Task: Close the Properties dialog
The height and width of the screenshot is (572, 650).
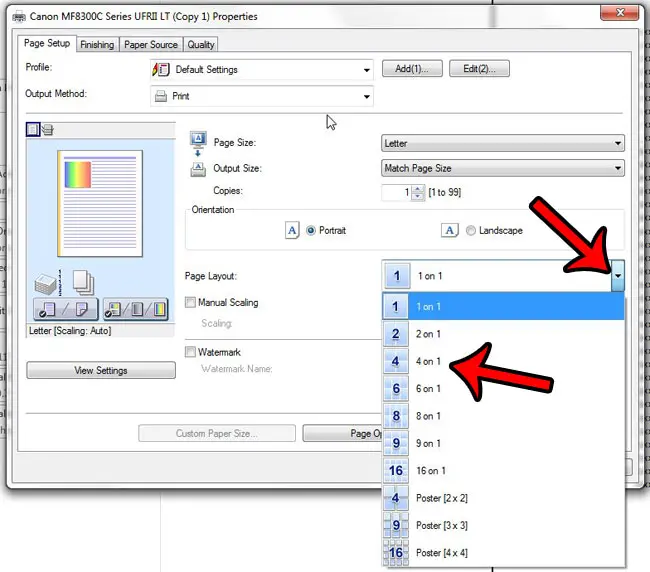Action: (x=620, y=13)
